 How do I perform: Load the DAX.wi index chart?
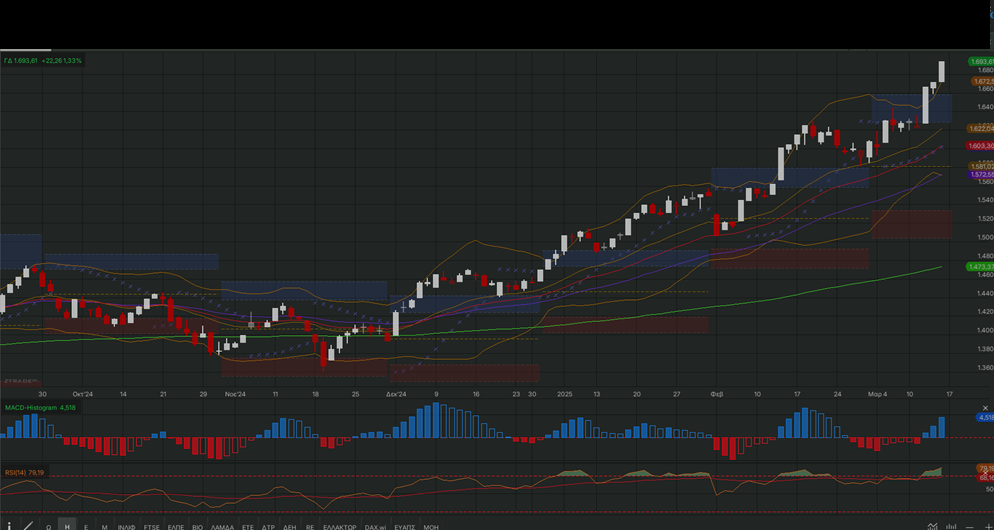tap(375, 527)
